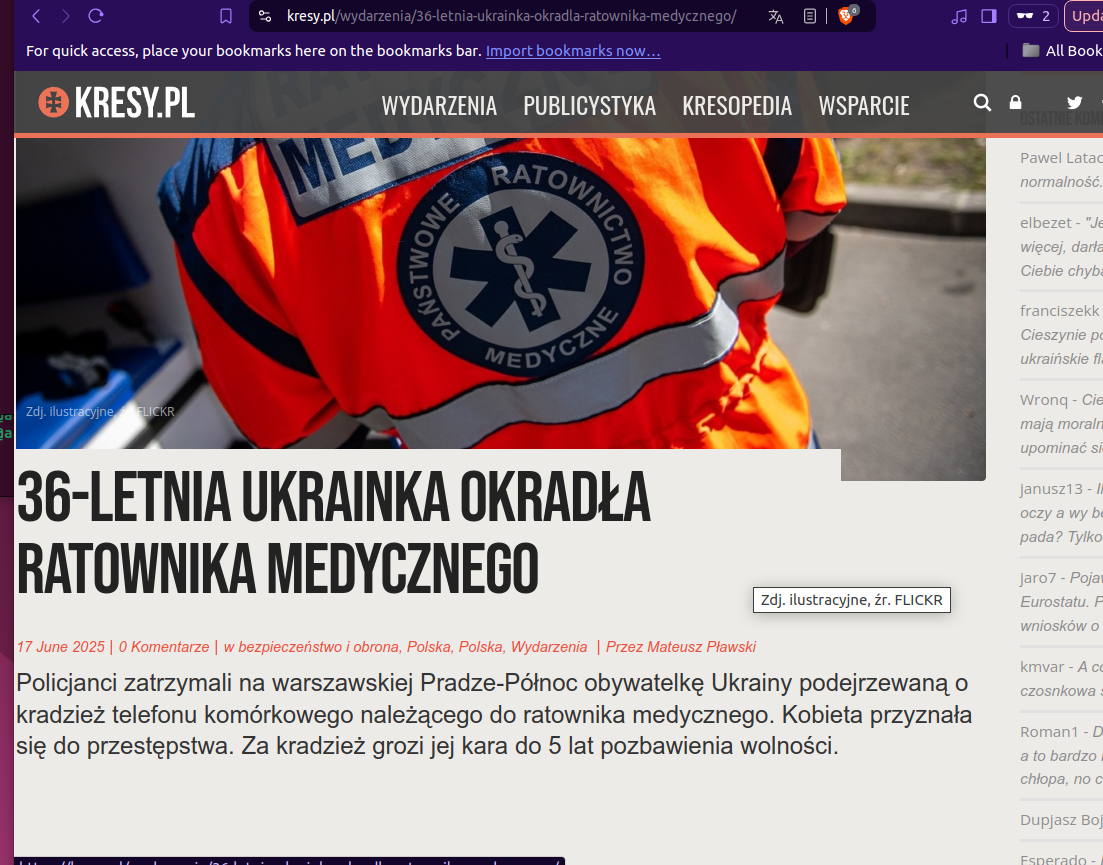Open Brave Shields lion icon

pos(847,15)
